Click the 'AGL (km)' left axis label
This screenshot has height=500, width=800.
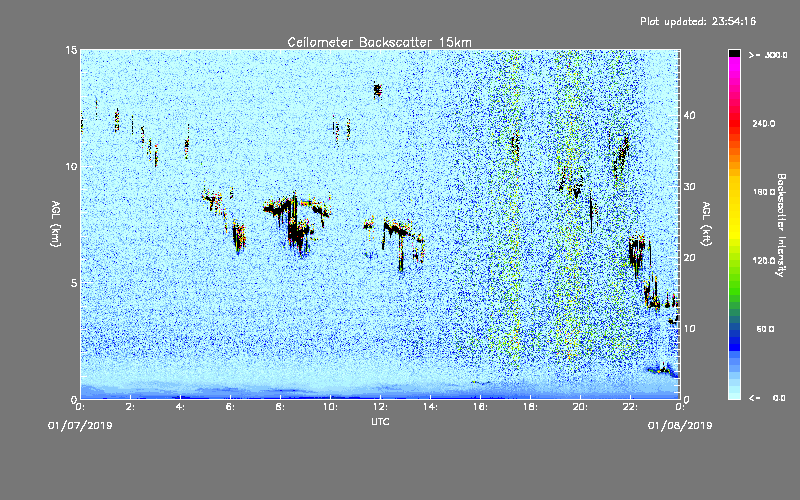[56, 224]
